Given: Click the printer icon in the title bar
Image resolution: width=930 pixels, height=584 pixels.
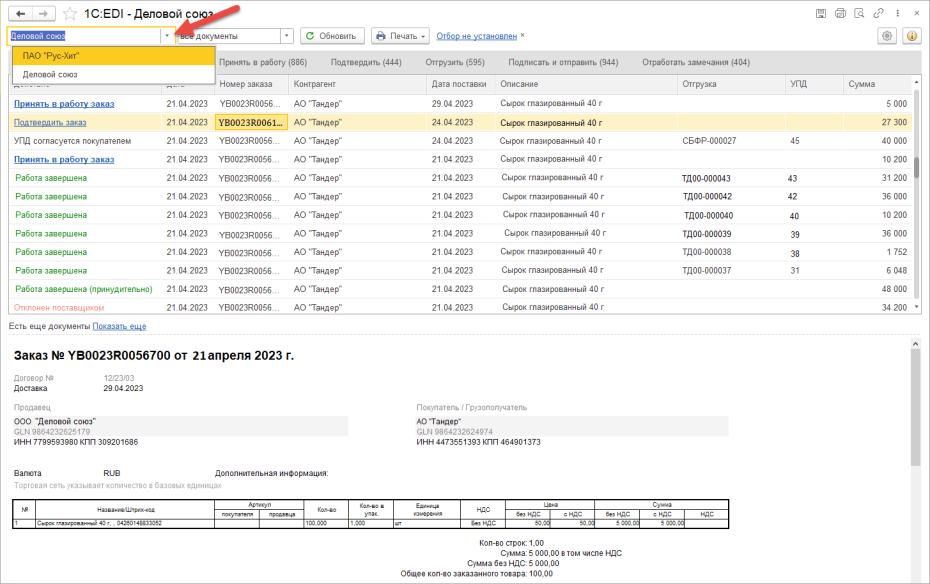Looking at the screenshot, I should point(840,13).
